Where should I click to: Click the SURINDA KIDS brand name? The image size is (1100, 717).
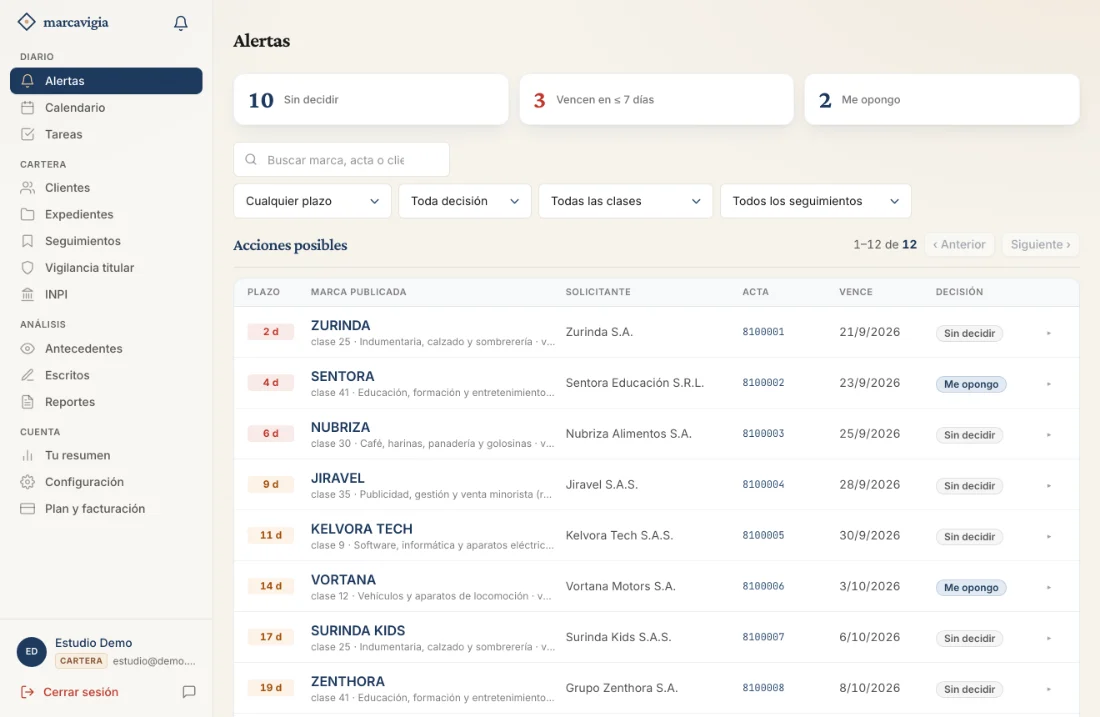(x=358, y=631)
